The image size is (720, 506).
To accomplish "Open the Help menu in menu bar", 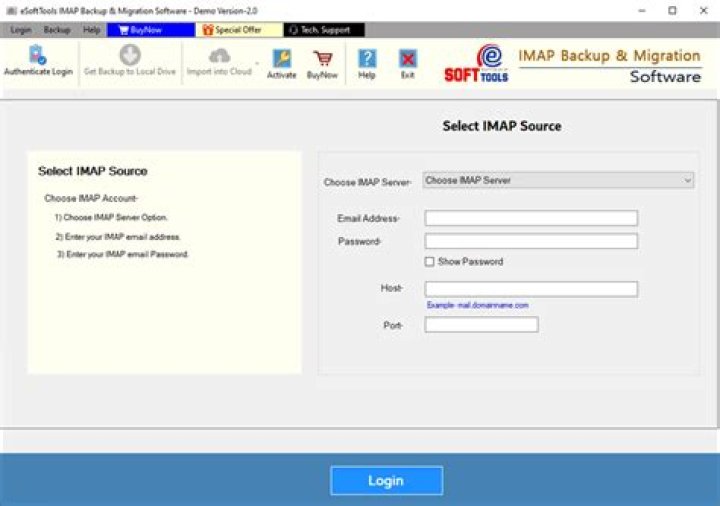I will 92,30.
